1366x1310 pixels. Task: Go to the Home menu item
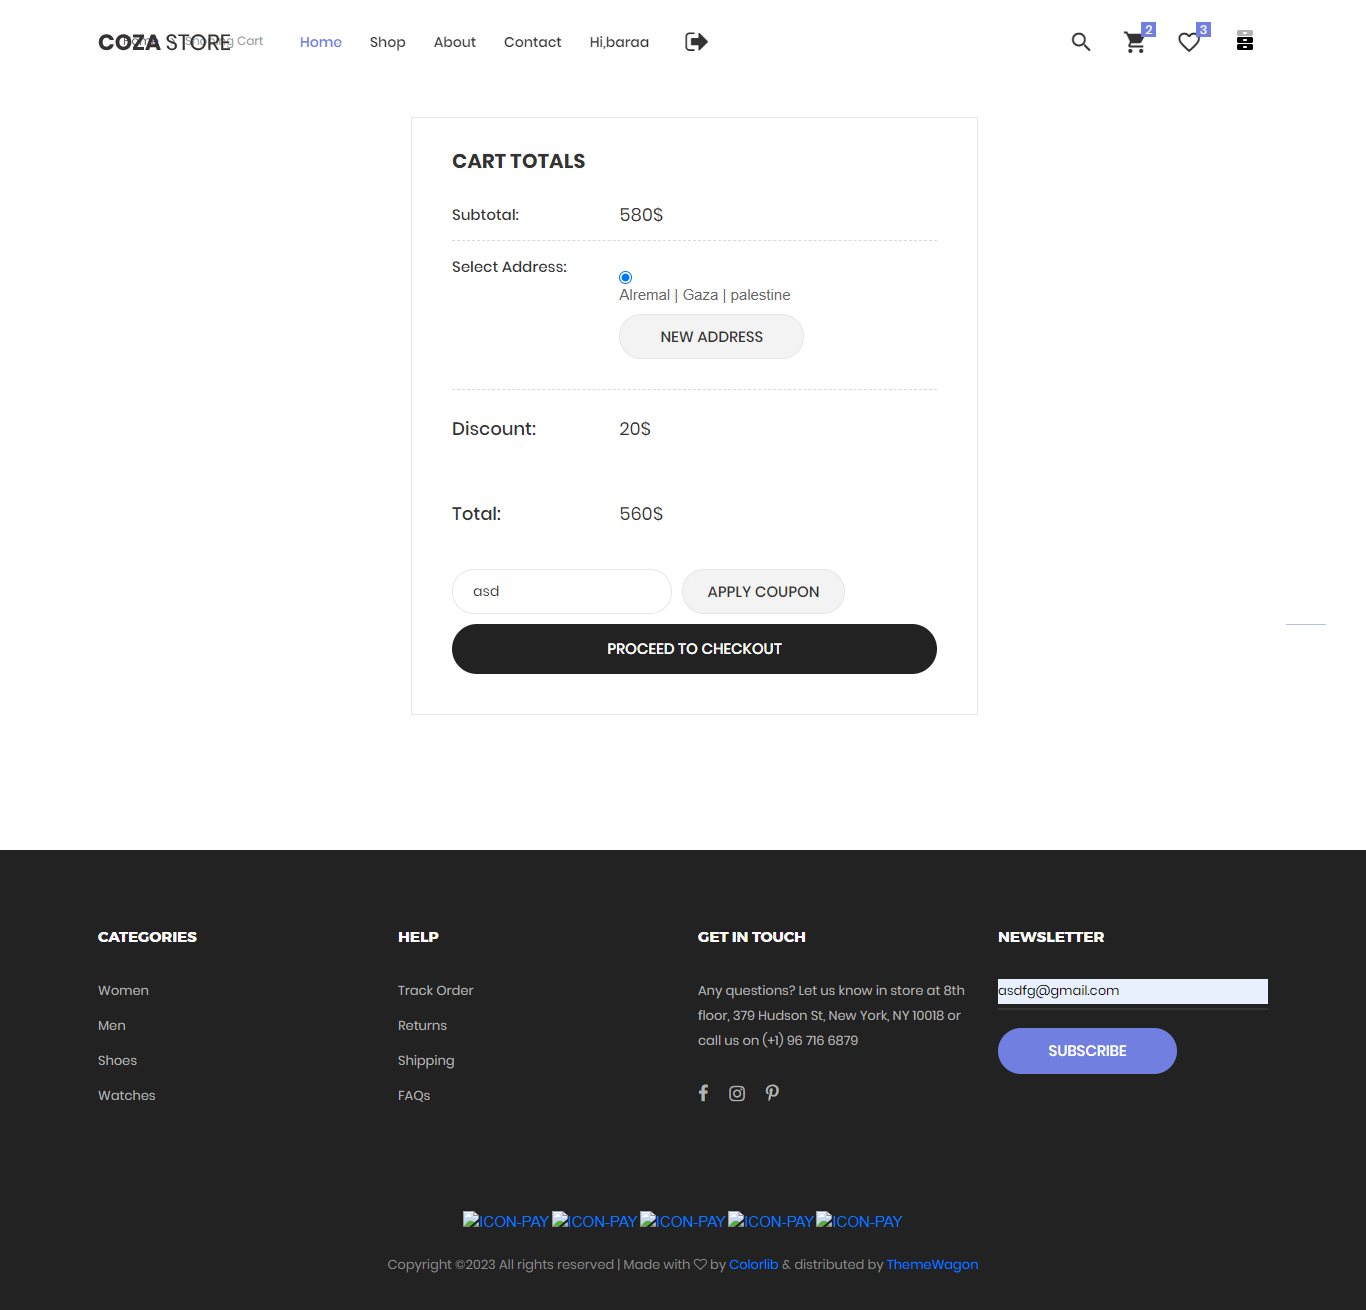pos(321,42)
